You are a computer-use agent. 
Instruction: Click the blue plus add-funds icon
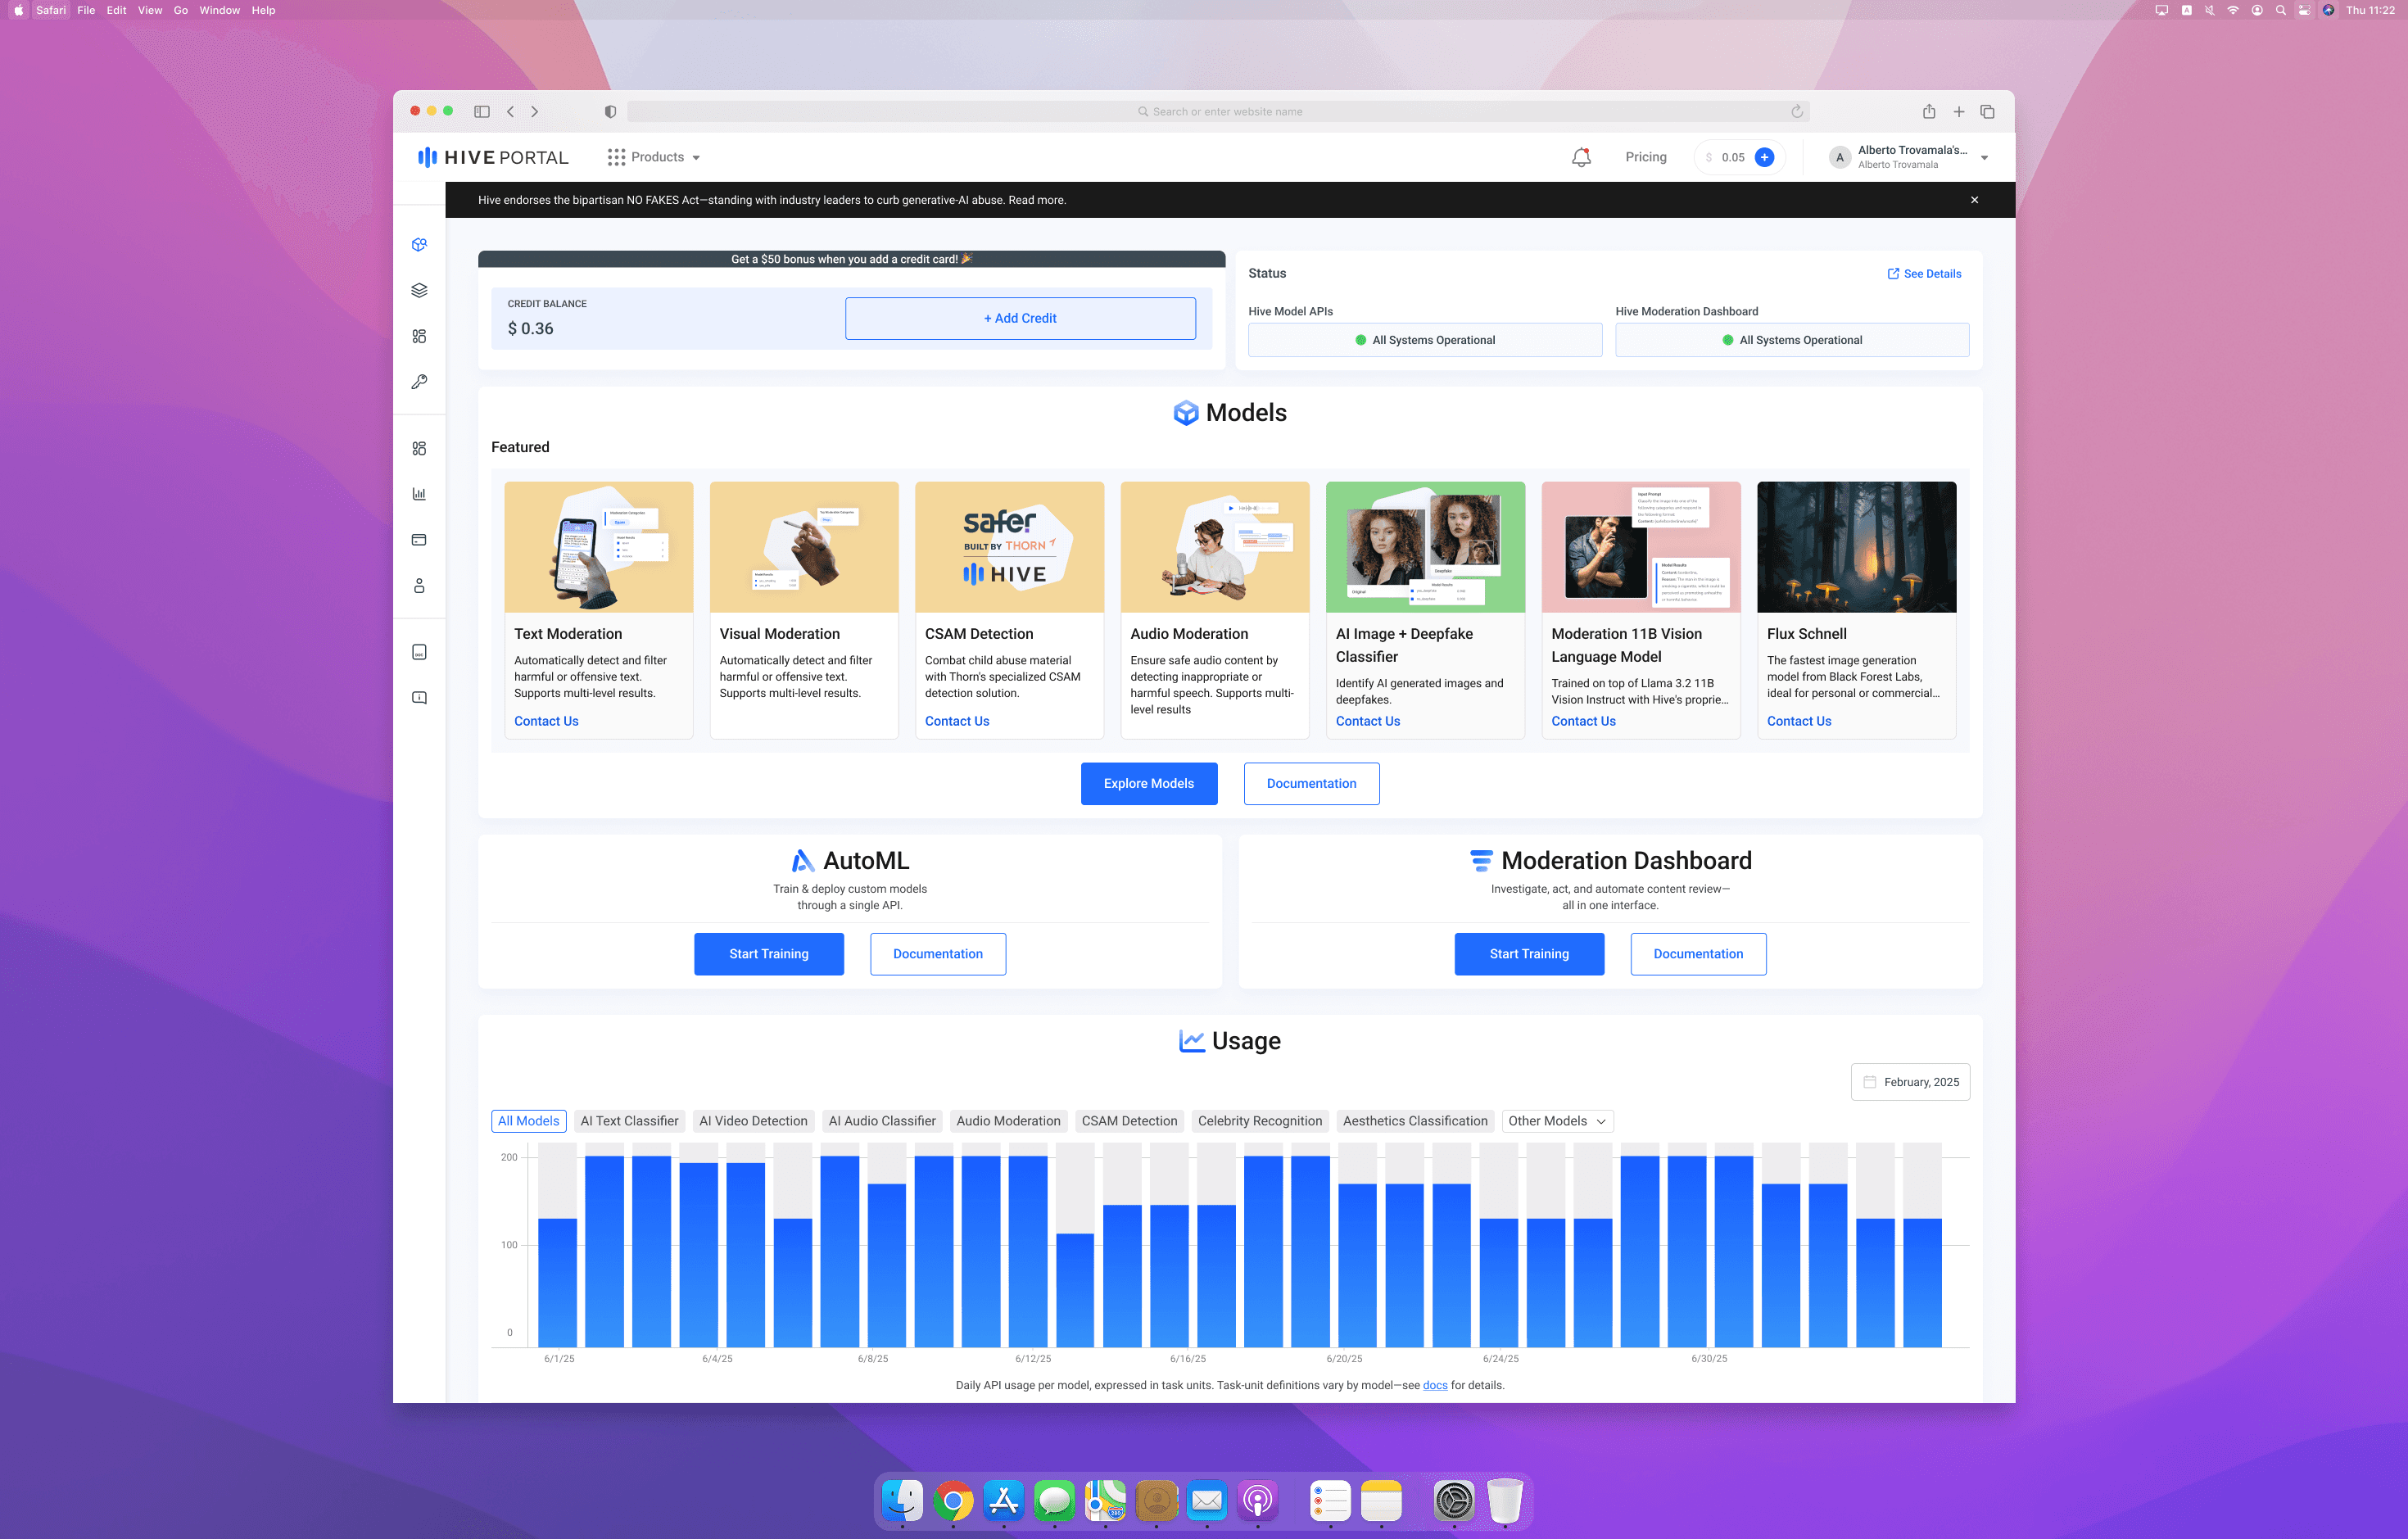coord(1765,157)
